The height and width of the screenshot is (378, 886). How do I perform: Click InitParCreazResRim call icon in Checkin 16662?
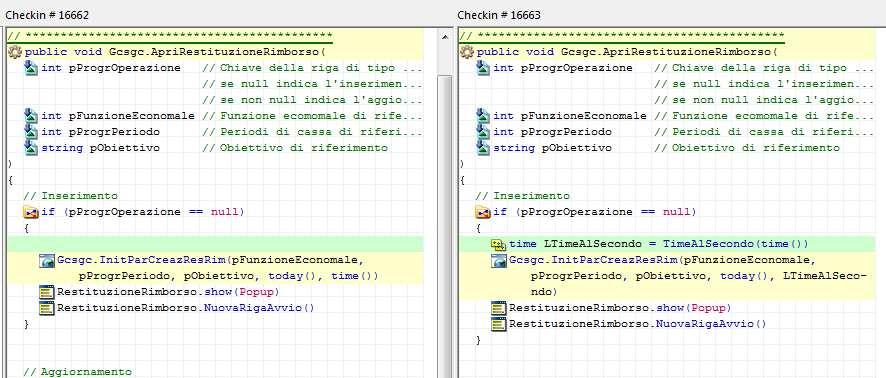47,260
